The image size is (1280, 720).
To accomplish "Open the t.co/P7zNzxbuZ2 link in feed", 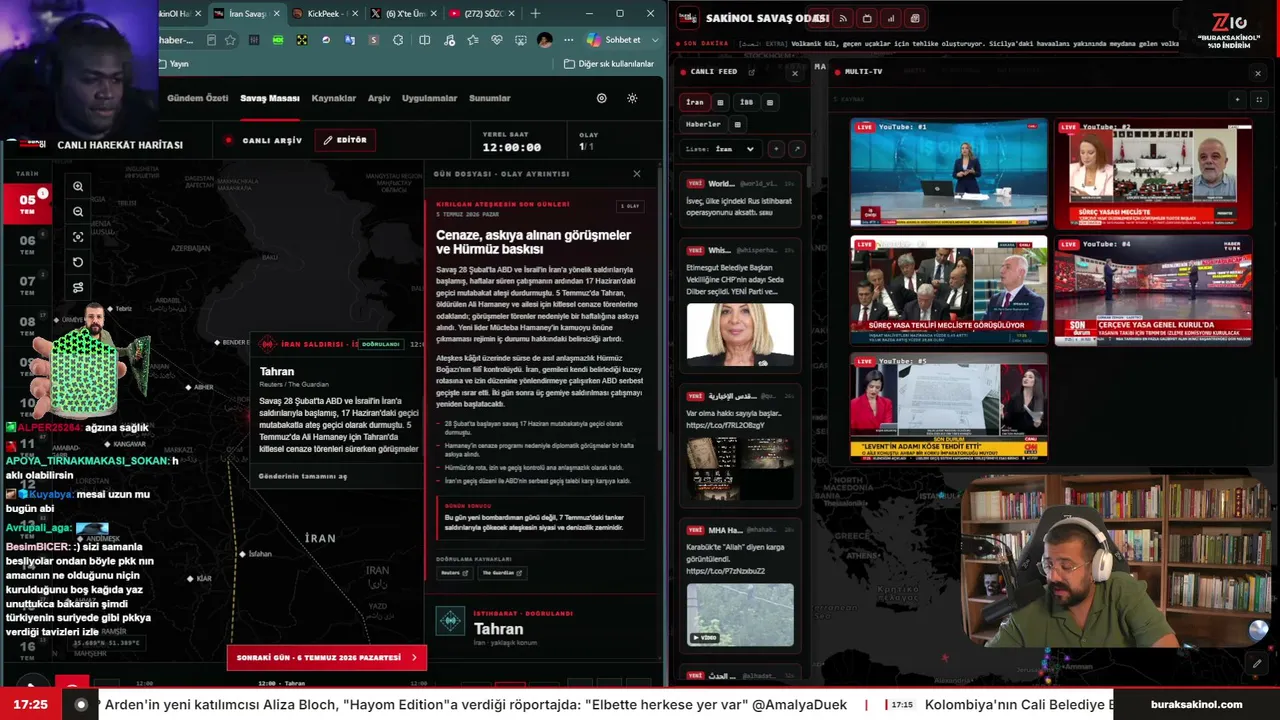I will [725, 571].
